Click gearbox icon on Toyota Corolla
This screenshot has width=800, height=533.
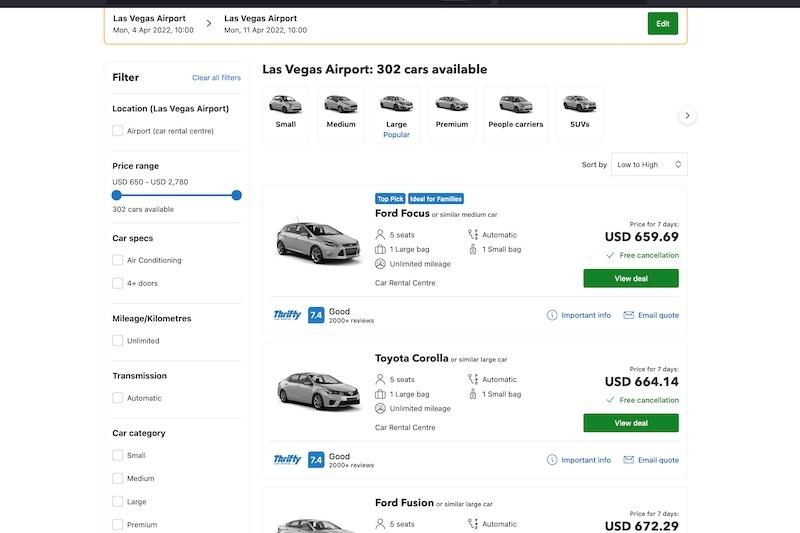point(472,379)
